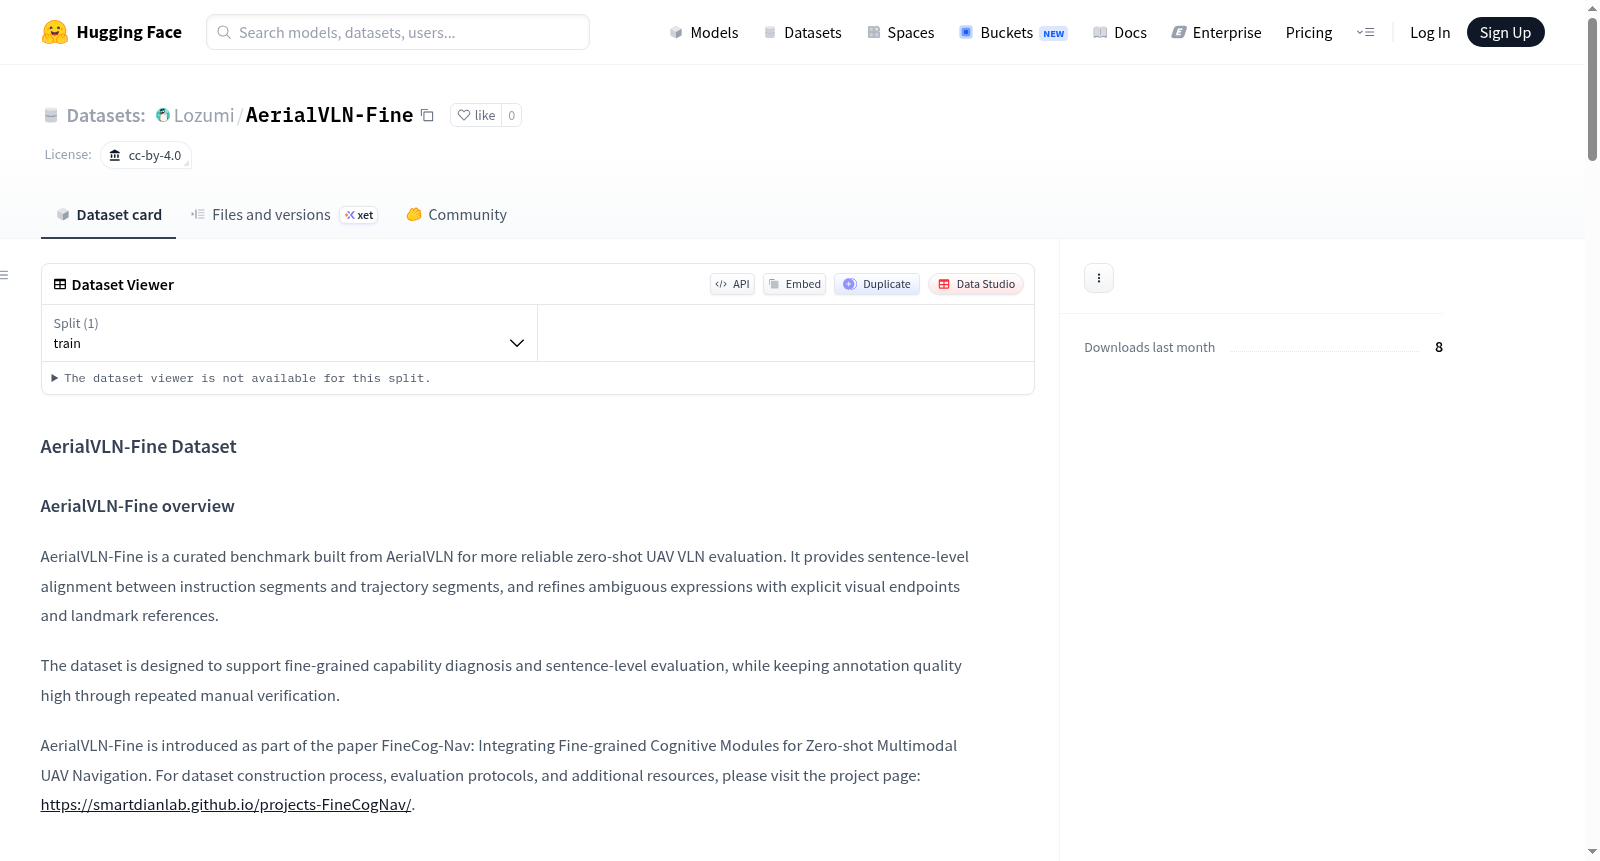
Task: Open the Spaces navigation item
Action: [901, 32]
